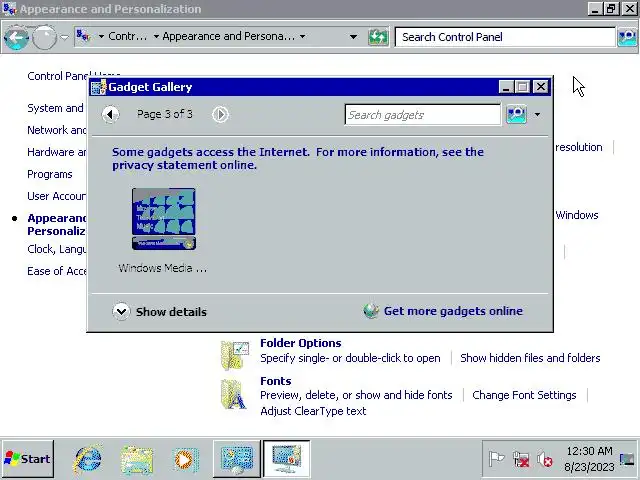Go to previous page in Gadget Gallery
The height and width of the screenshot is (480, 640).
pyautogui.click(x=110, y=114)
